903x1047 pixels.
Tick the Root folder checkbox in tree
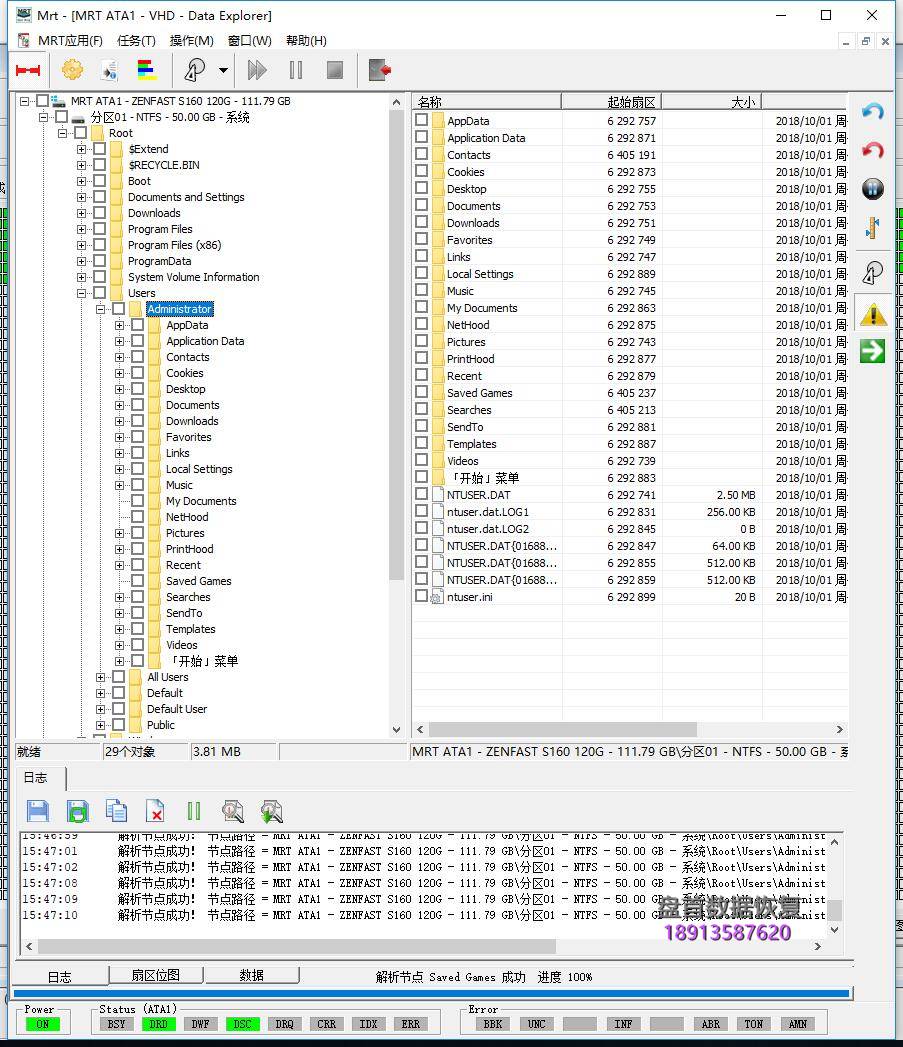click(81, 132)
